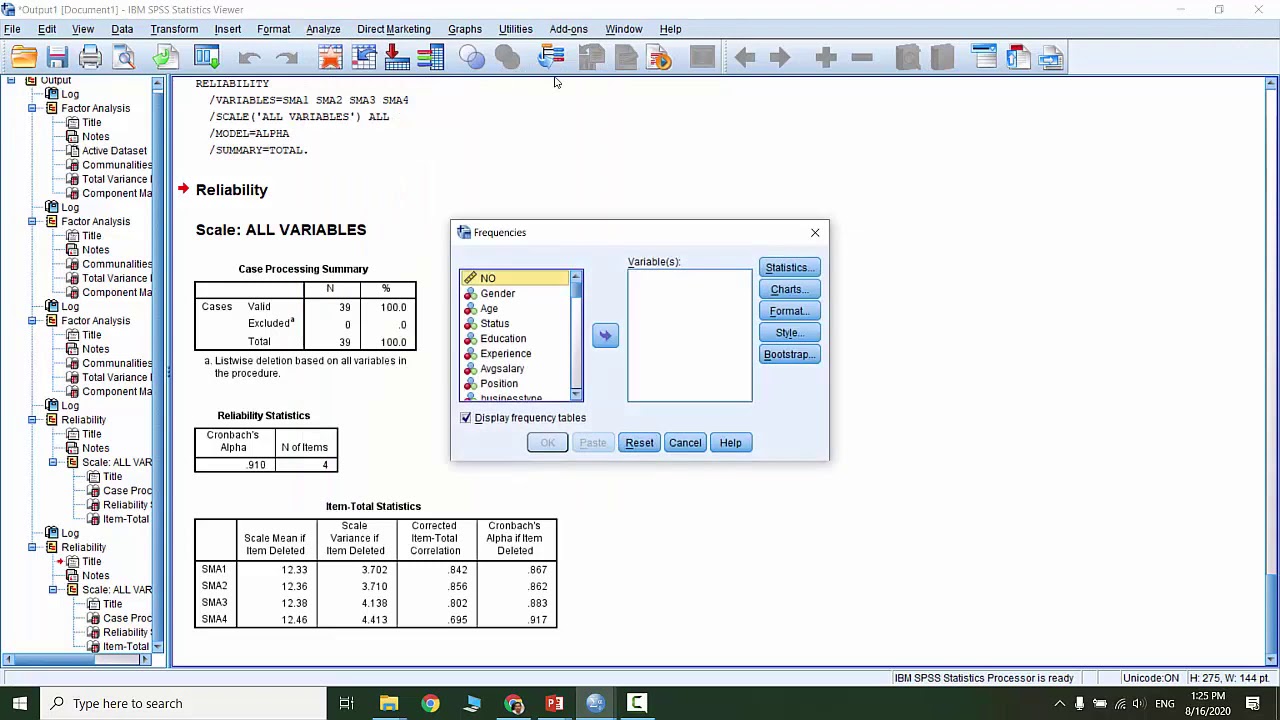Click the Format... button in Frequencies
This screenshot has width=1280, height=720.
790,311
